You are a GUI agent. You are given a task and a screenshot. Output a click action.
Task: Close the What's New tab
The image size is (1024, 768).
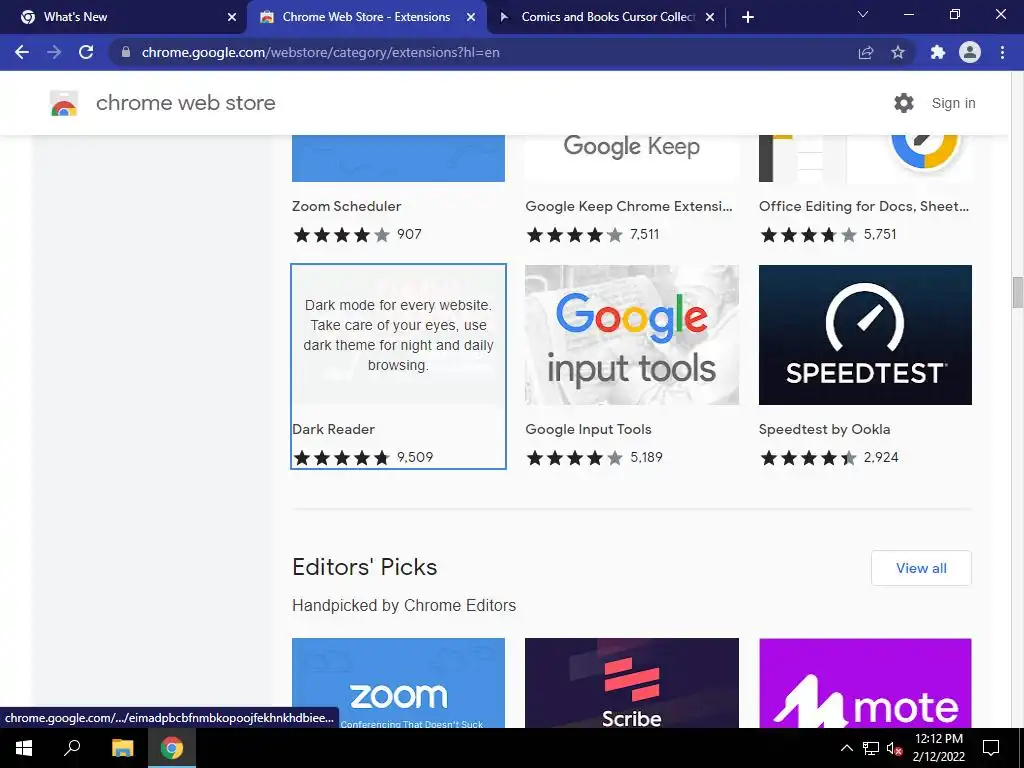click(232, 17)
